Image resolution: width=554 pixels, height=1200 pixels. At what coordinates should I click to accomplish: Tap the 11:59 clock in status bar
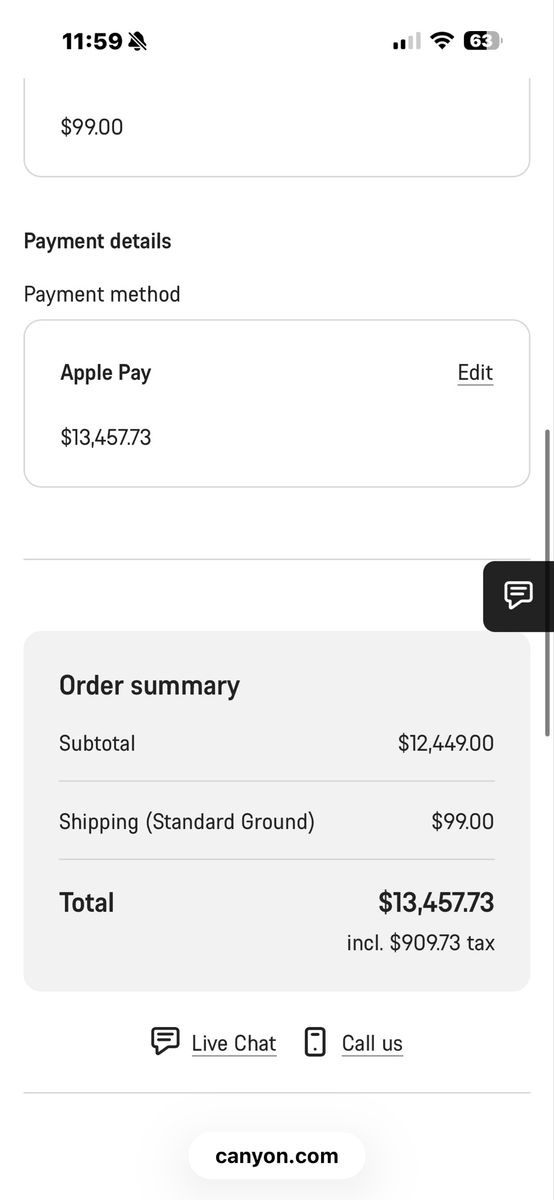[x=92, y=42]
